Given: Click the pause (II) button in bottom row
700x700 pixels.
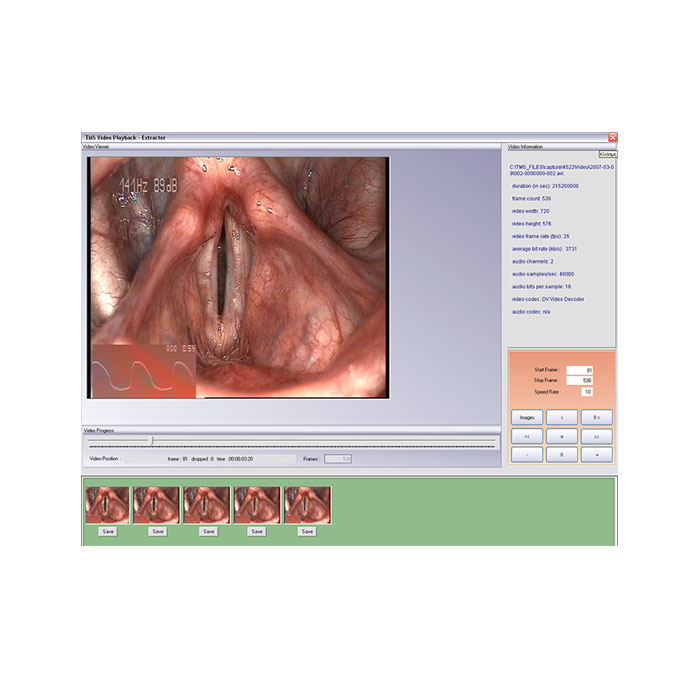Looking at the screenshot, I should tap(562, 455).
